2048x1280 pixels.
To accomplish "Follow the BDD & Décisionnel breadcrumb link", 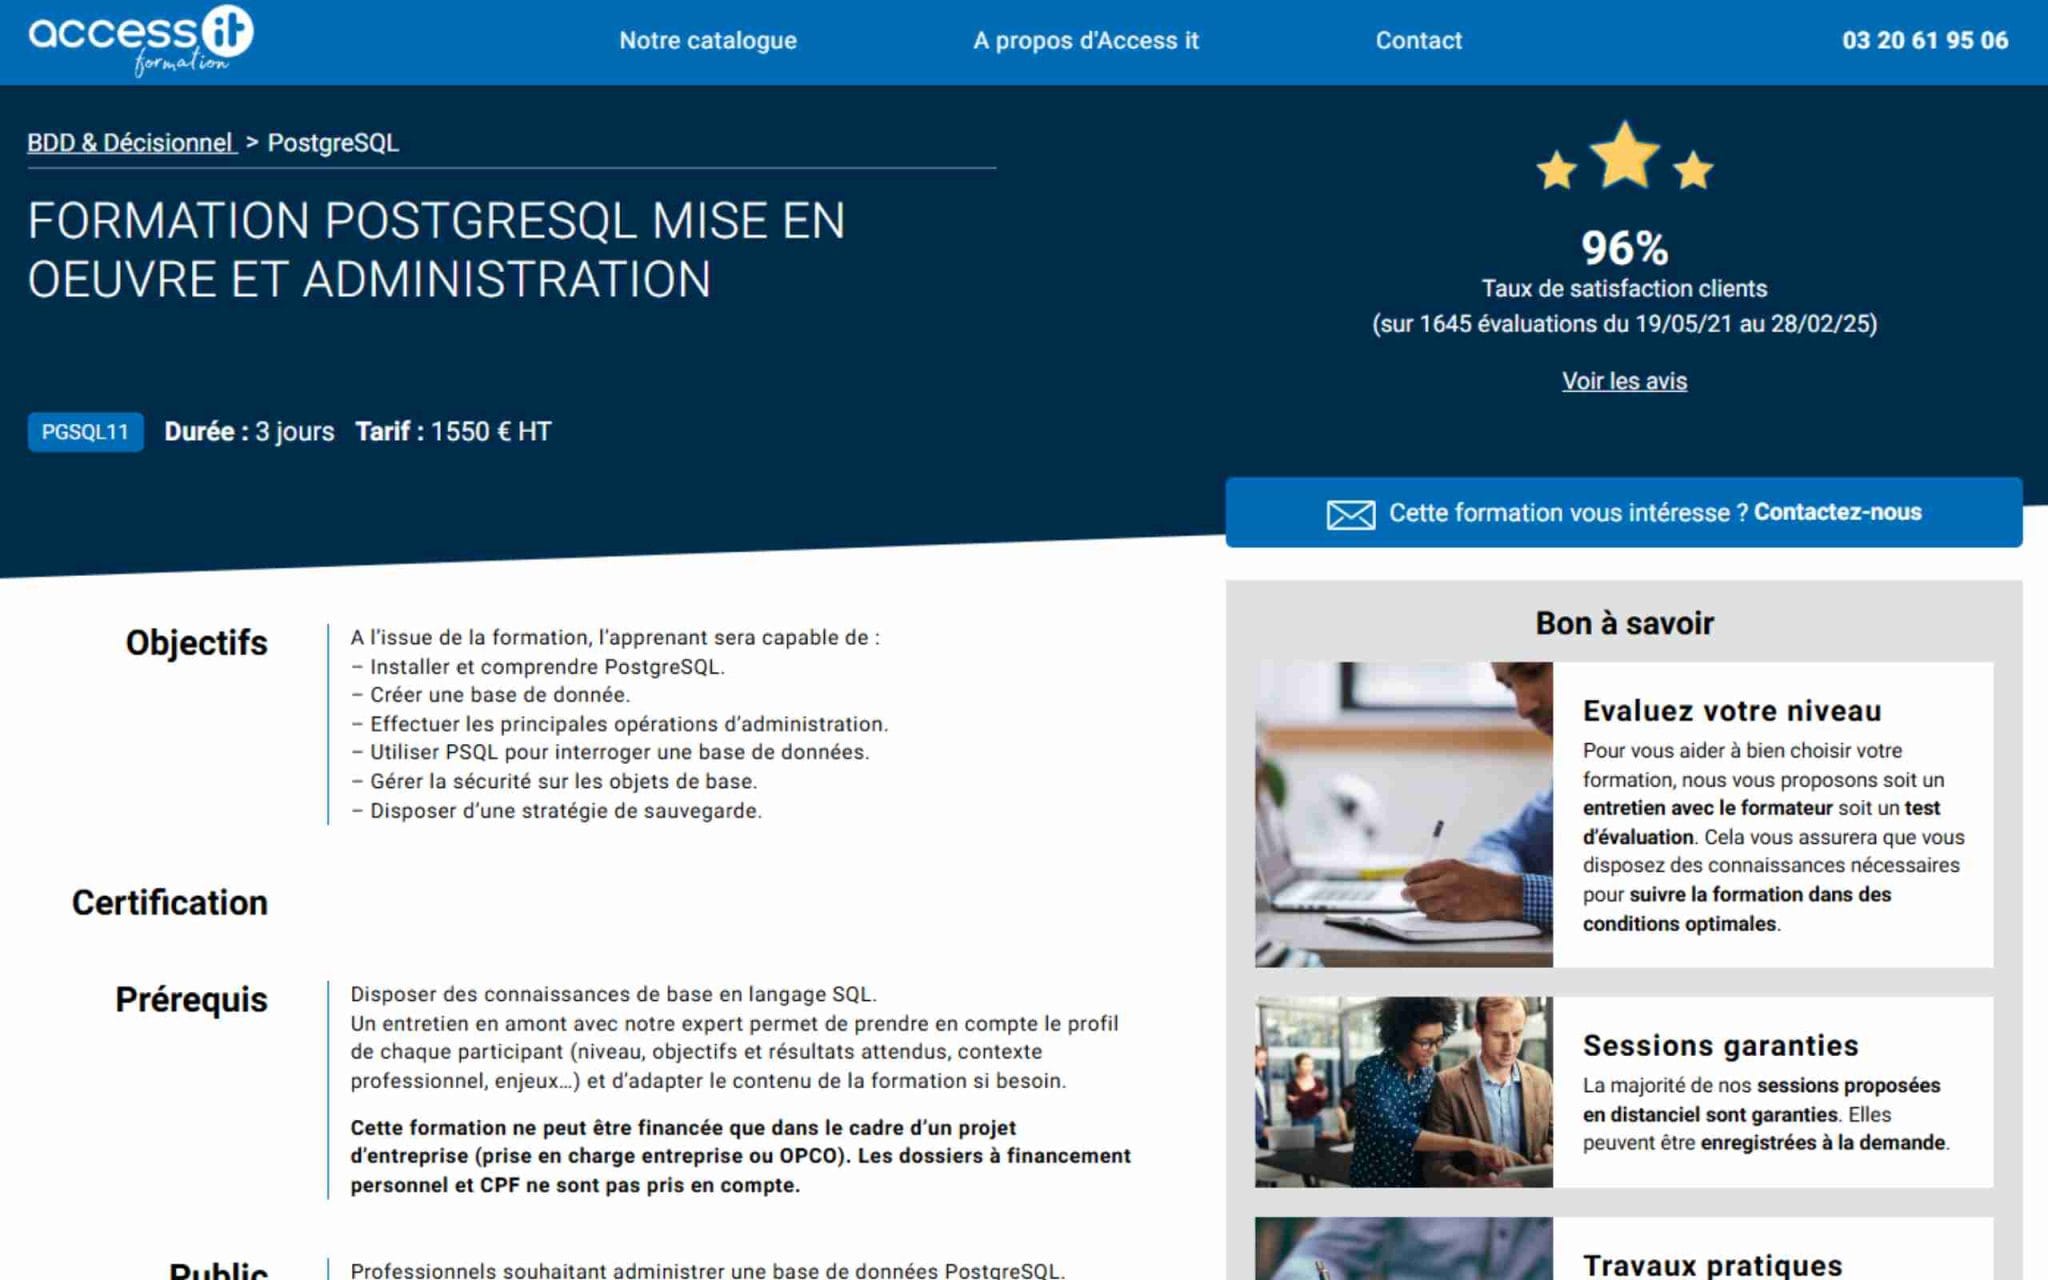I will tap(130, 143).
